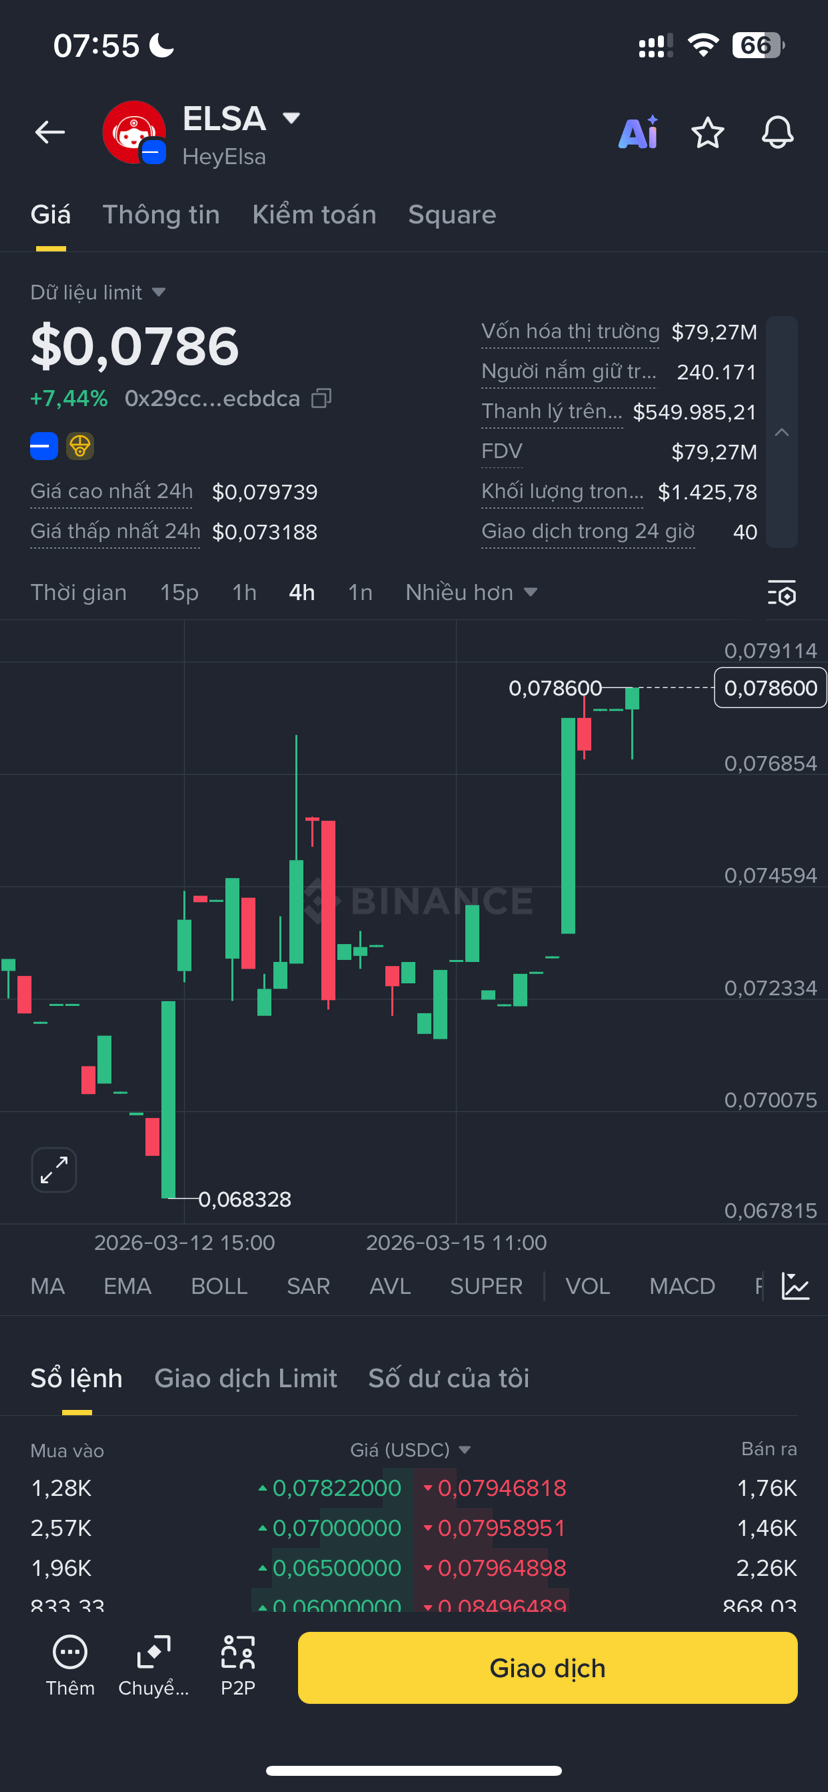Tap Giao dịch trong 24 giờ label
Viewport: 828px width, 1792px height.
(x=588, y=532)
